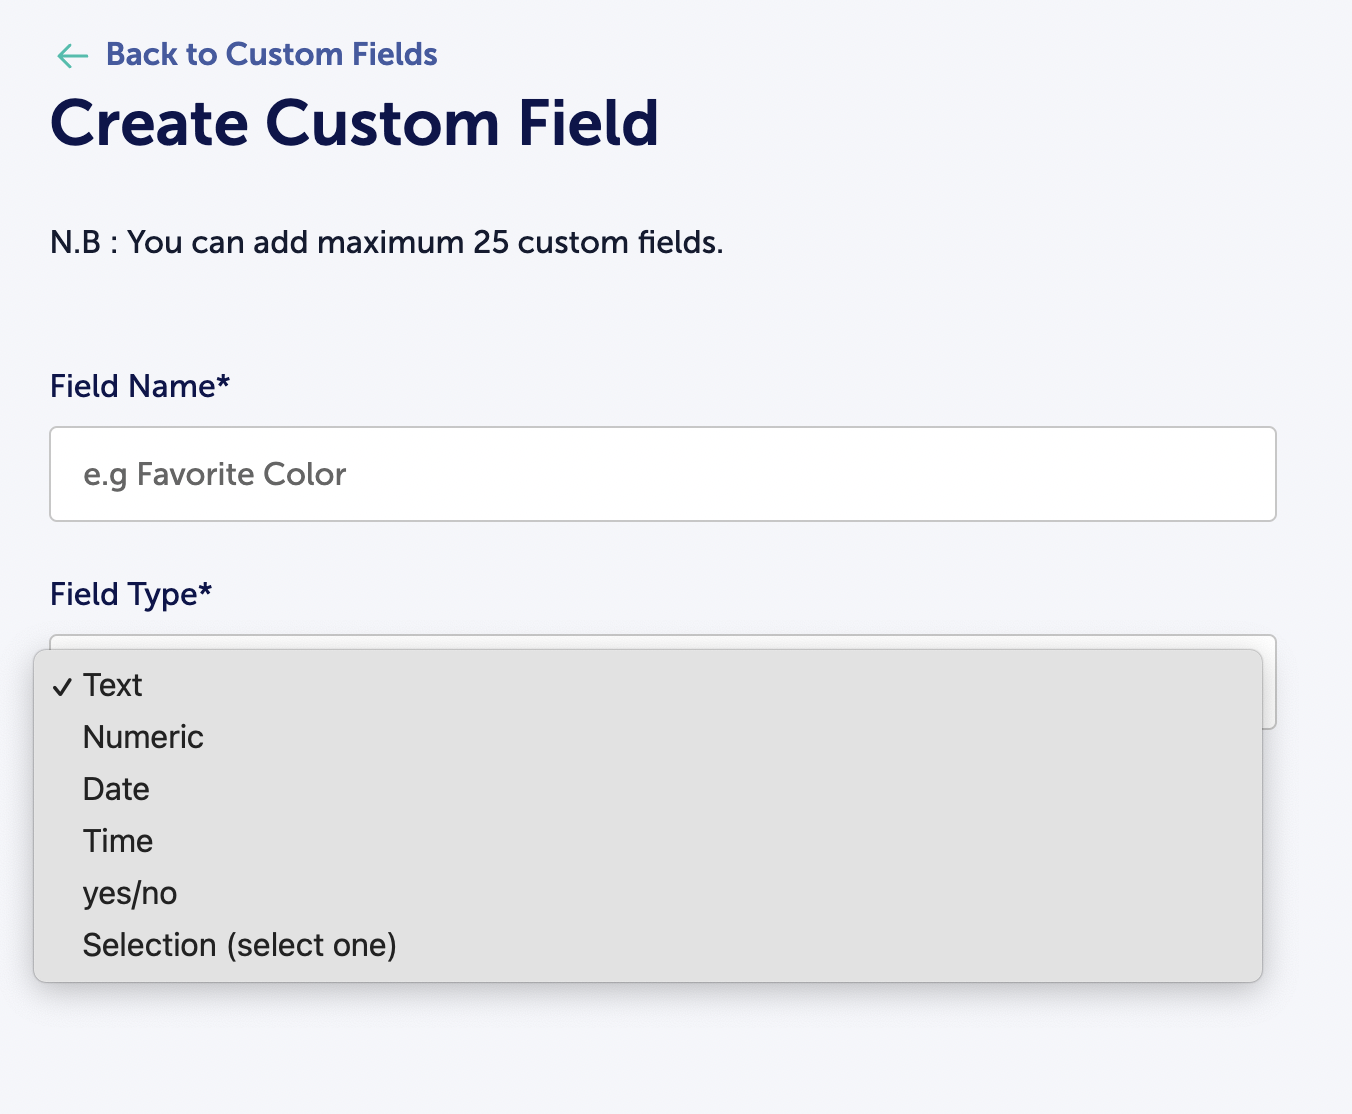Click the Field Type select box behind the list

1269,690
